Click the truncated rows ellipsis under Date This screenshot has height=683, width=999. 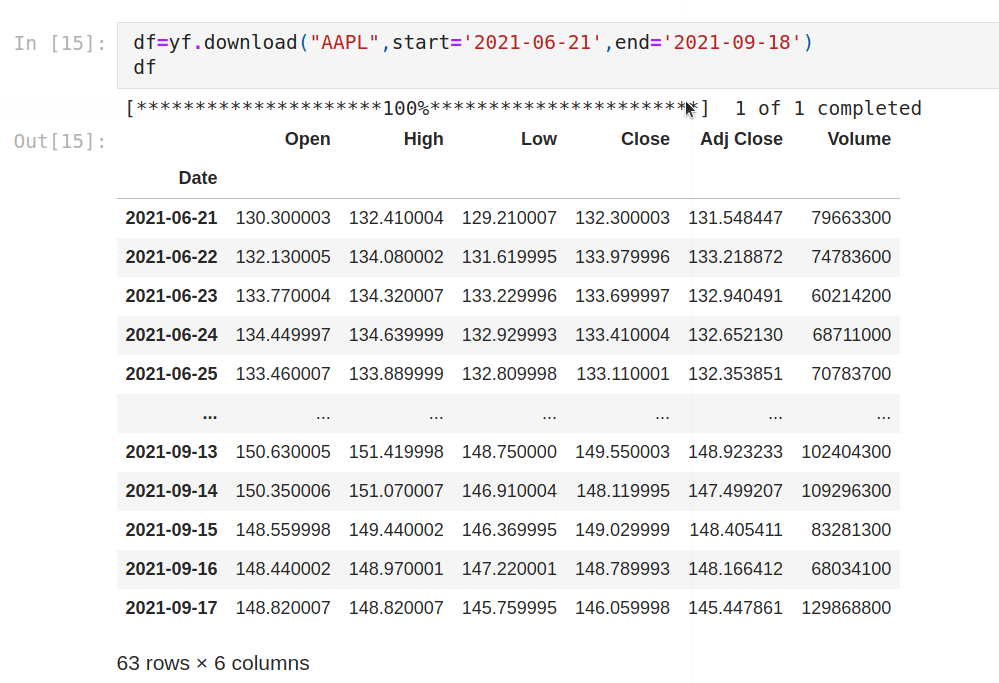(x=210, y=415)
